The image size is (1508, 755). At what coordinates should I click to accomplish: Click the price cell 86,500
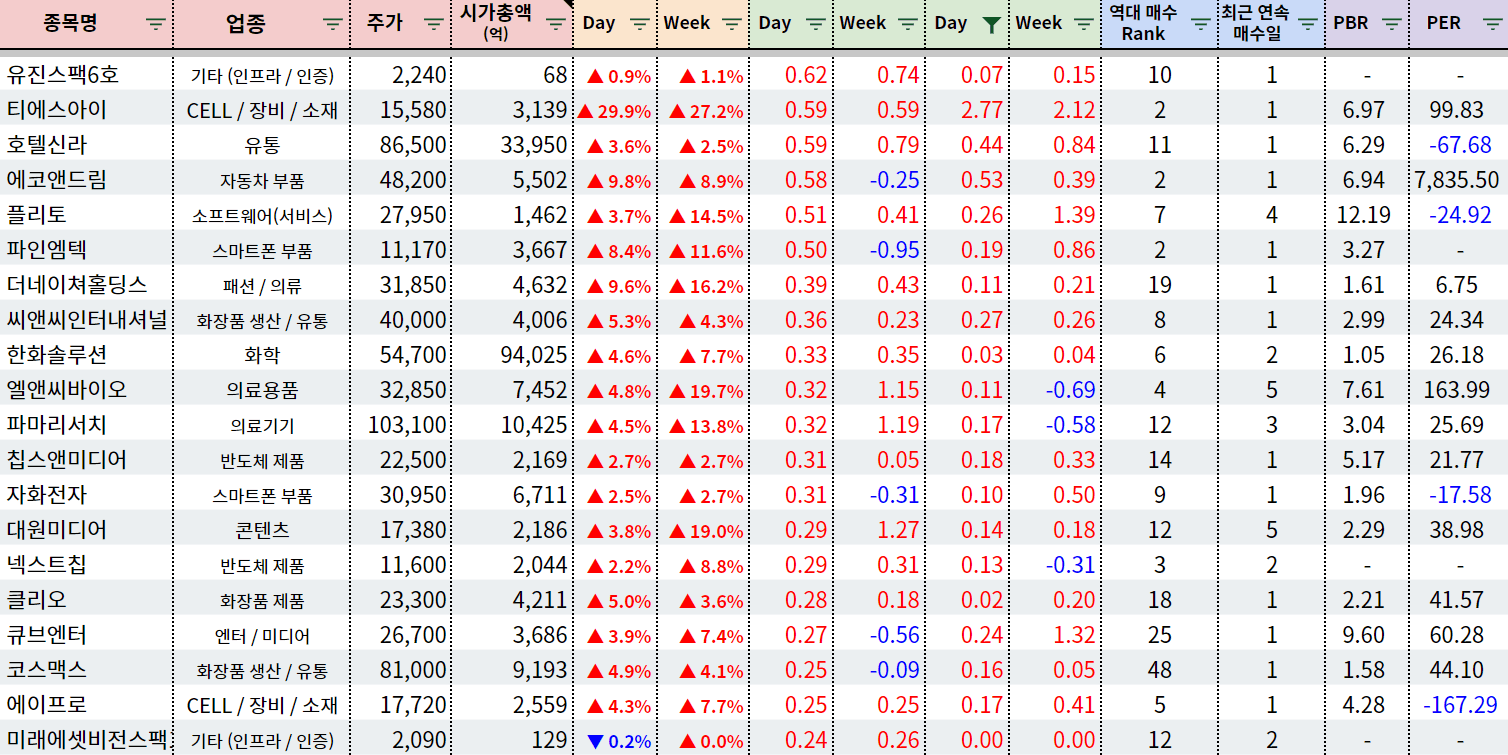(x=400, y=145)
